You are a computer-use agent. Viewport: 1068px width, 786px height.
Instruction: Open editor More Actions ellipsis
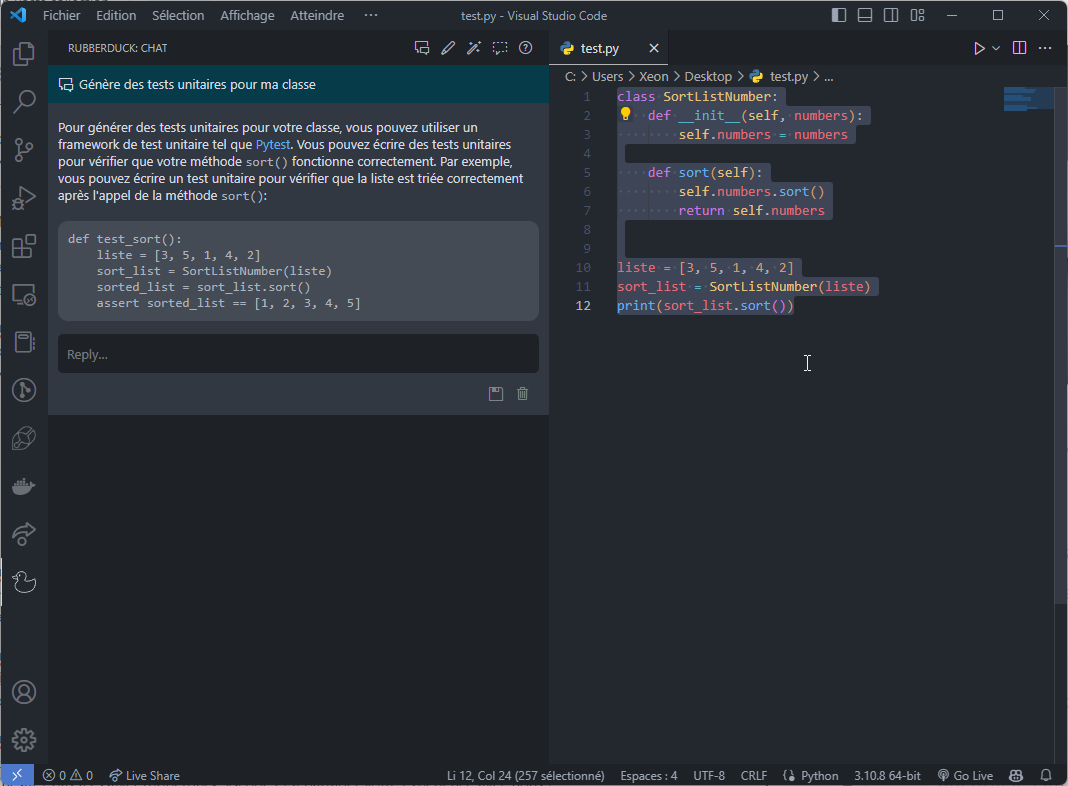point(1045,48)
